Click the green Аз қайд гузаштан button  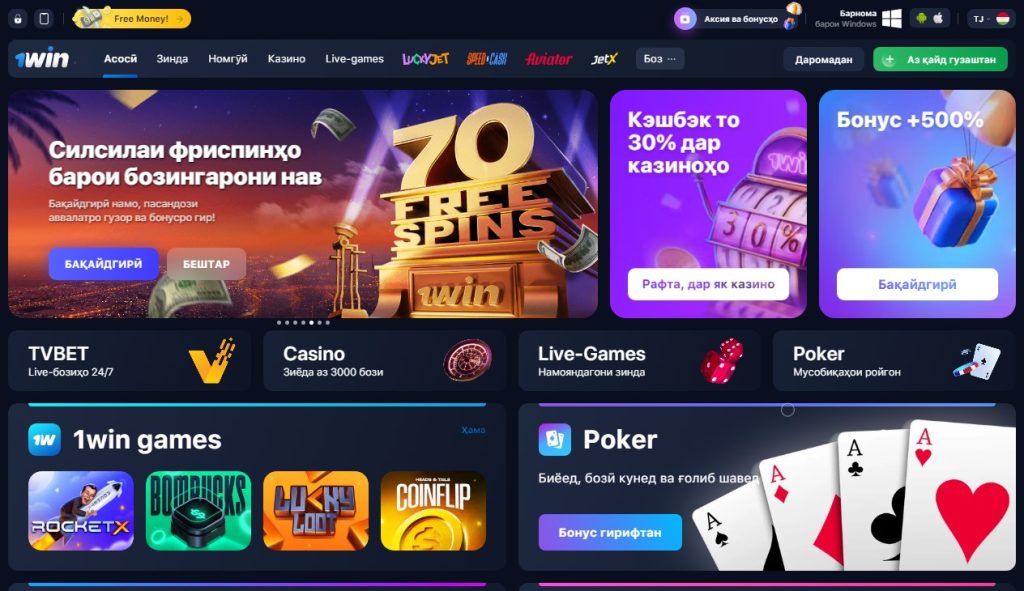pyautogui.click(x=940, y=59)
